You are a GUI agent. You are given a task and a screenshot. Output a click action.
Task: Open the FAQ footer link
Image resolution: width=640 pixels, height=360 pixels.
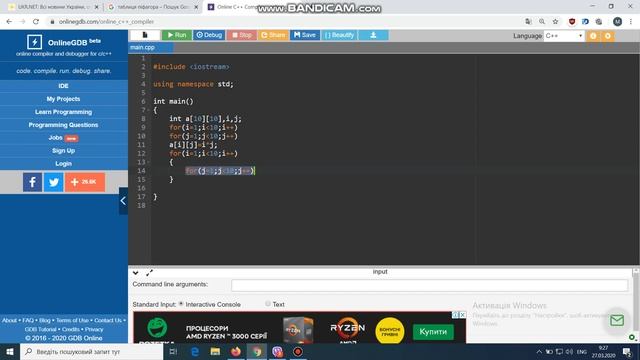28,320
